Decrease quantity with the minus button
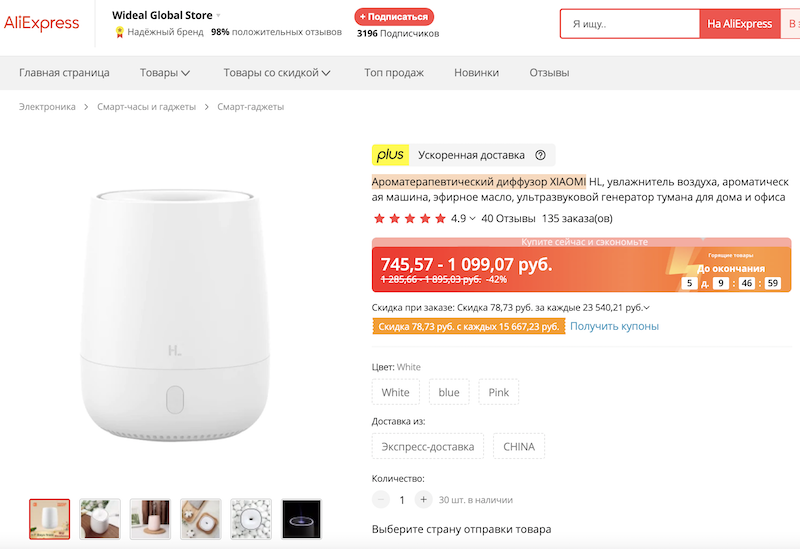This screenshot has width=800, height=549. (381, 499)
